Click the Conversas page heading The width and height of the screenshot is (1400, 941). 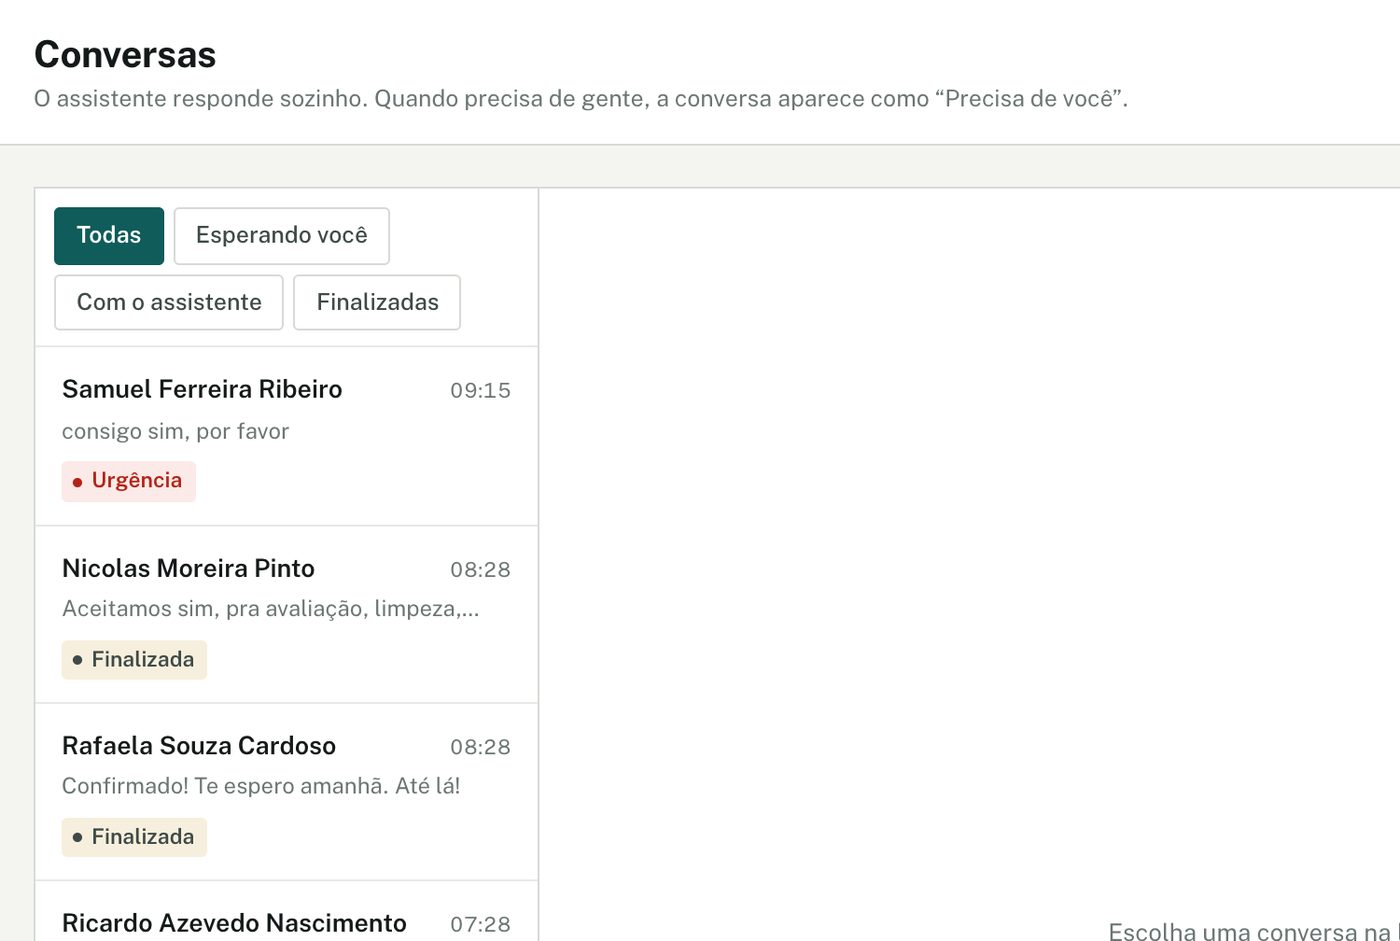pos(125,55)
